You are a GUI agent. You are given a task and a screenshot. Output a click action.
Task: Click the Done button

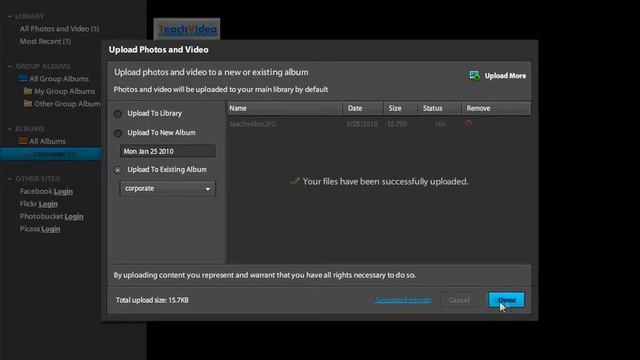click(x=507, y=300)
